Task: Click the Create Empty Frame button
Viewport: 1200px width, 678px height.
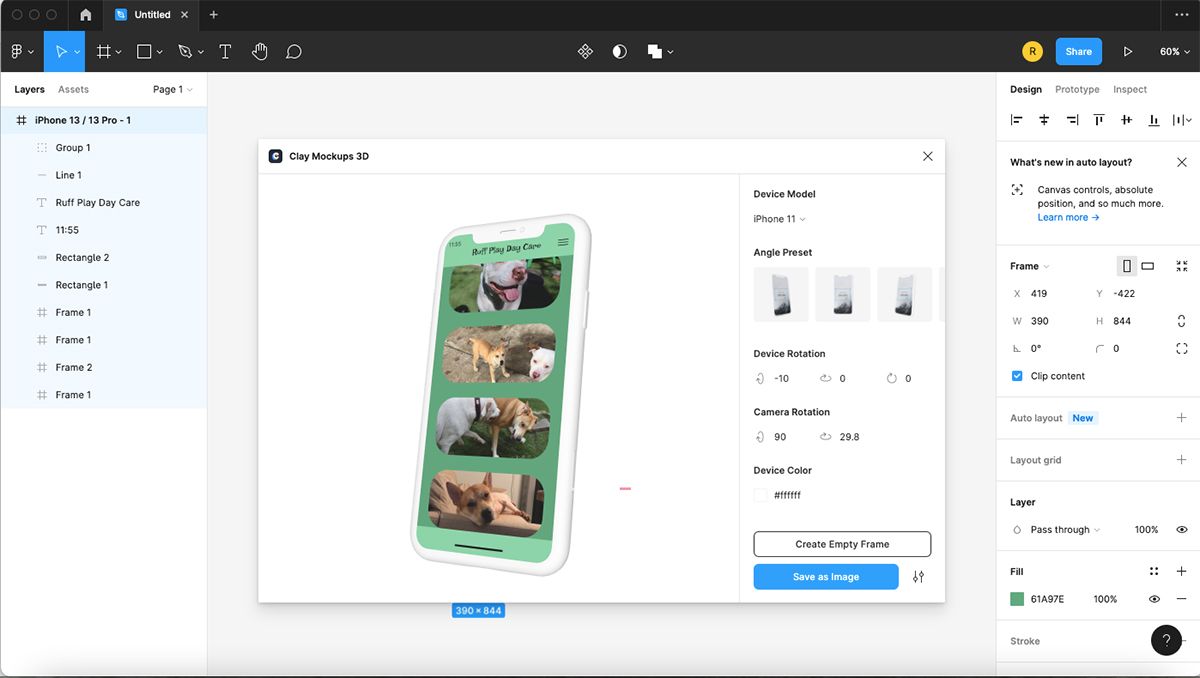Action: (x=842, y=543)
